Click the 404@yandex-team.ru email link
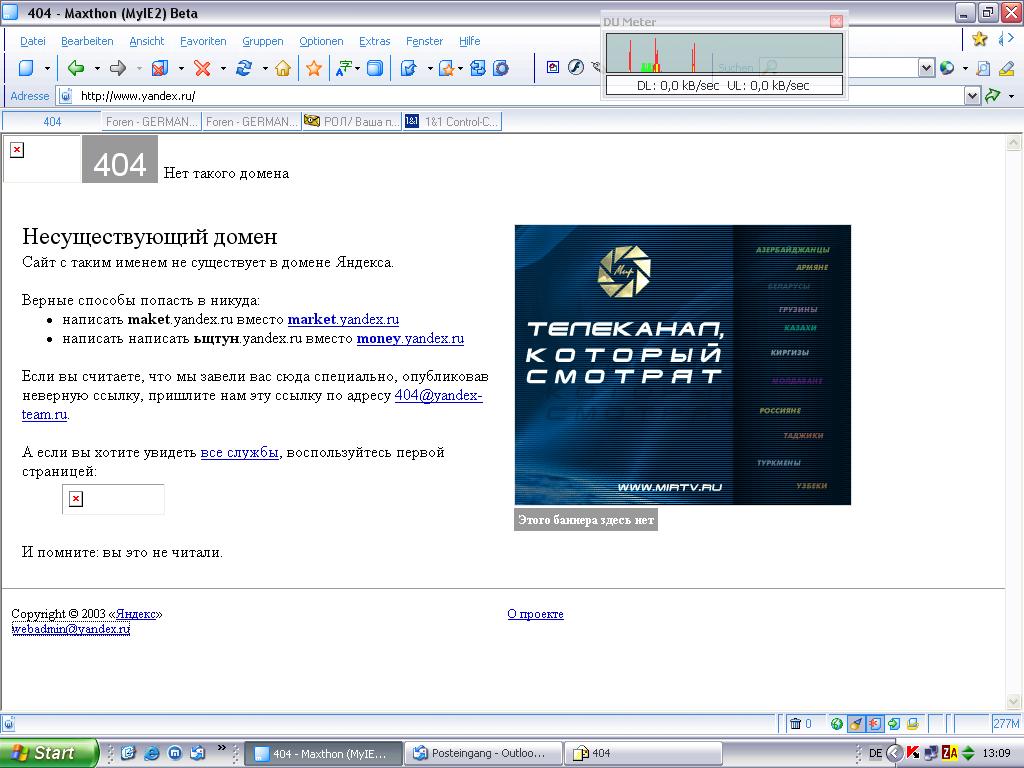This screenshot has height=768, width=1024. [438, 395]
